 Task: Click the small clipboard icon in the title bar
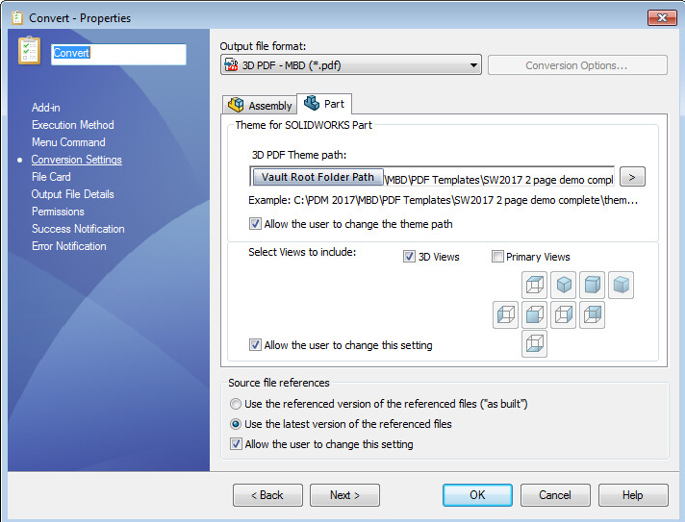[x=17, y=17]
